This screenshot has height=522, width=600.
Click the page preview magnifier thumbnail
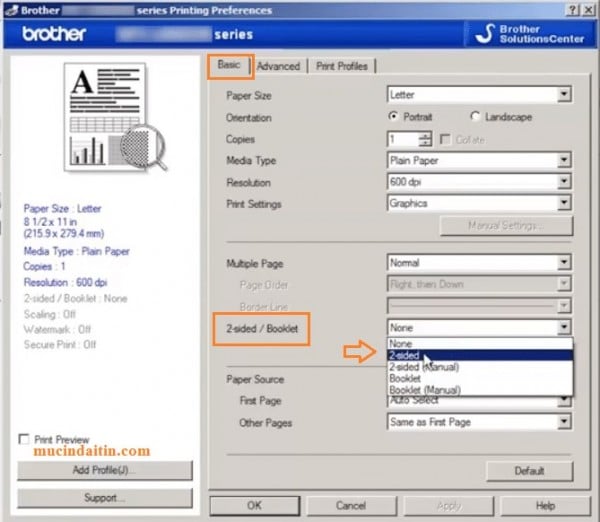(115, 117)
